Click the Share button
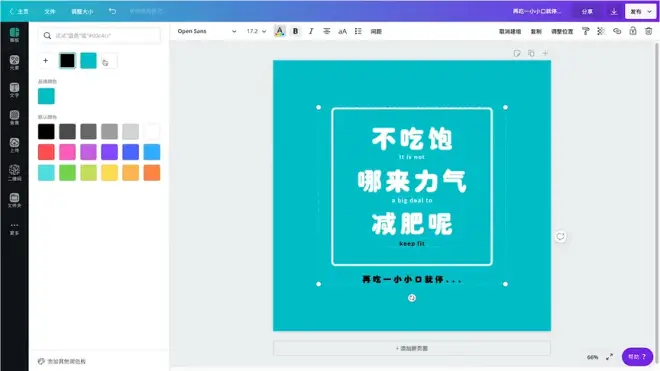Image resolution: width=660 pixels, height=371 pixels. coord(587,11)
